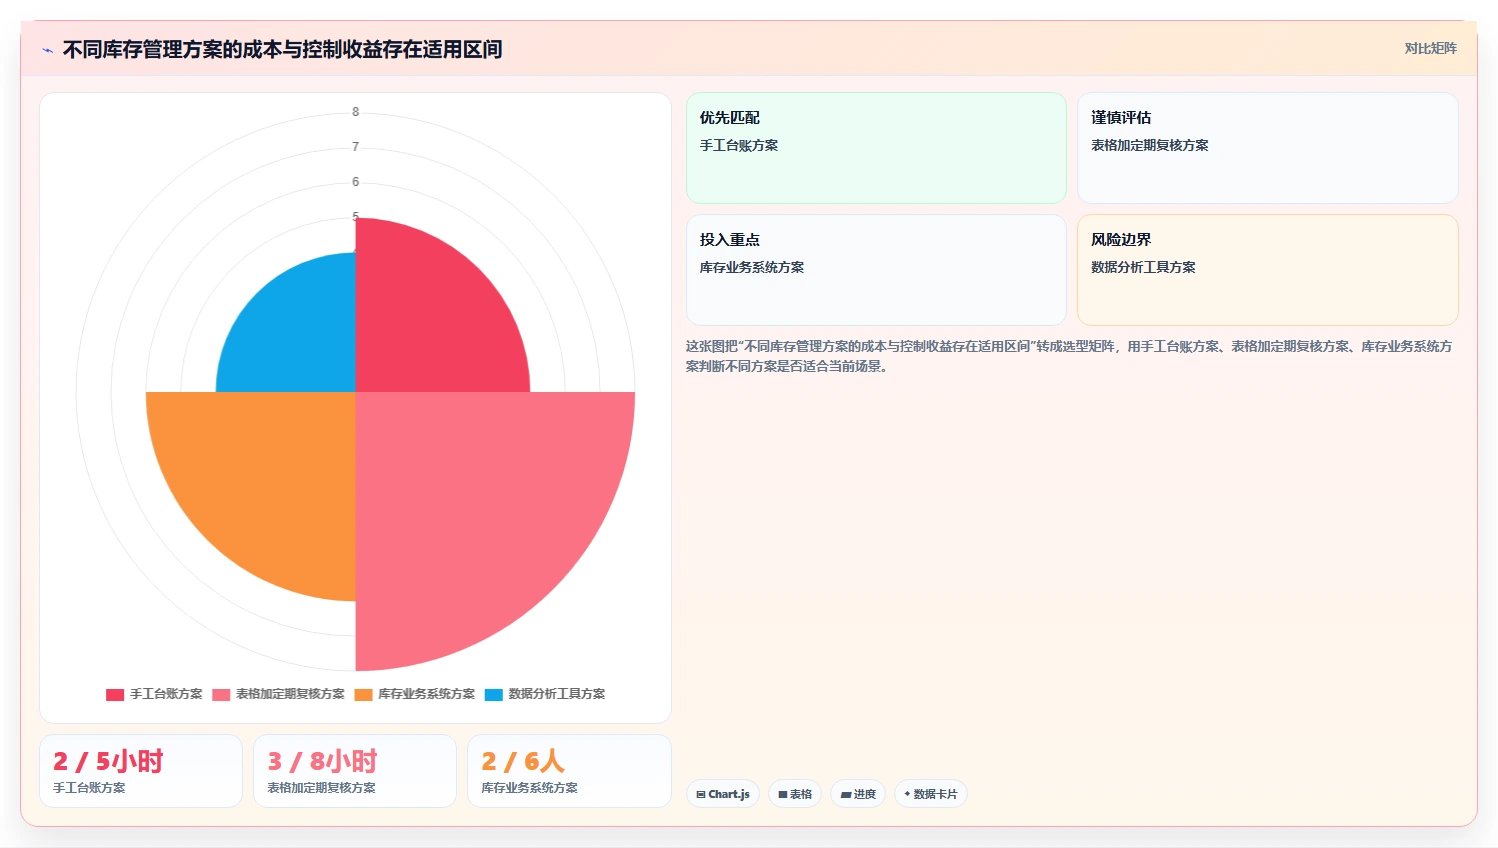
Task: Click the axis label 8 on chart
Action: click(355, 112)
